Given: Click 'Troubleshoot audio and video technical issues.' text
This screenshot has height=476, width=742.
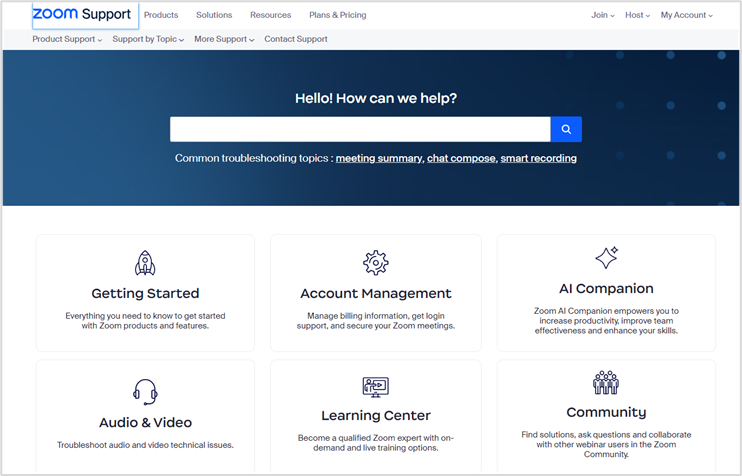Looking at the screenshot, I should coord(145,445).
